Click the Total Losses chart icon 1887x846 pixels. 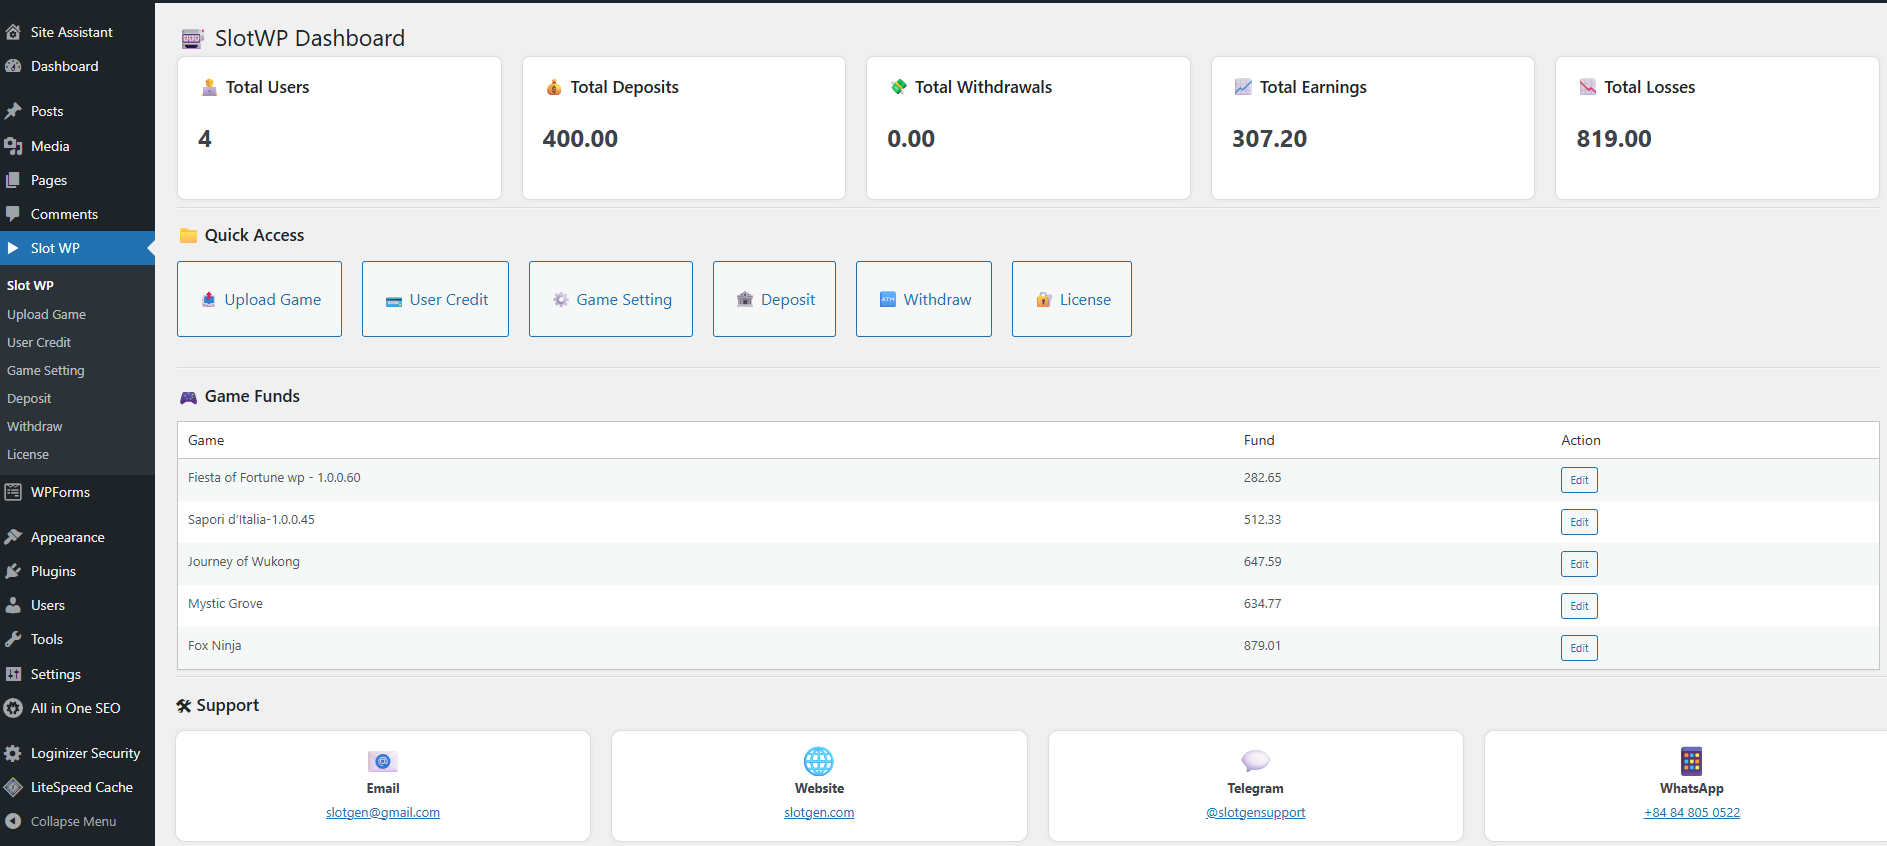(1588, 87)
